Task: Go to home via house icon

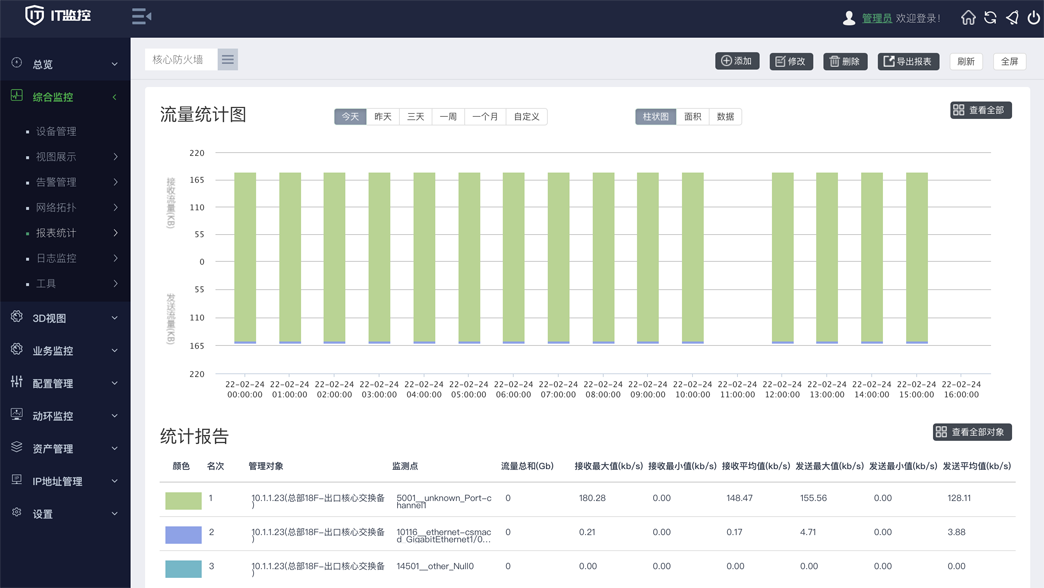Action: (x=968, y=17)
